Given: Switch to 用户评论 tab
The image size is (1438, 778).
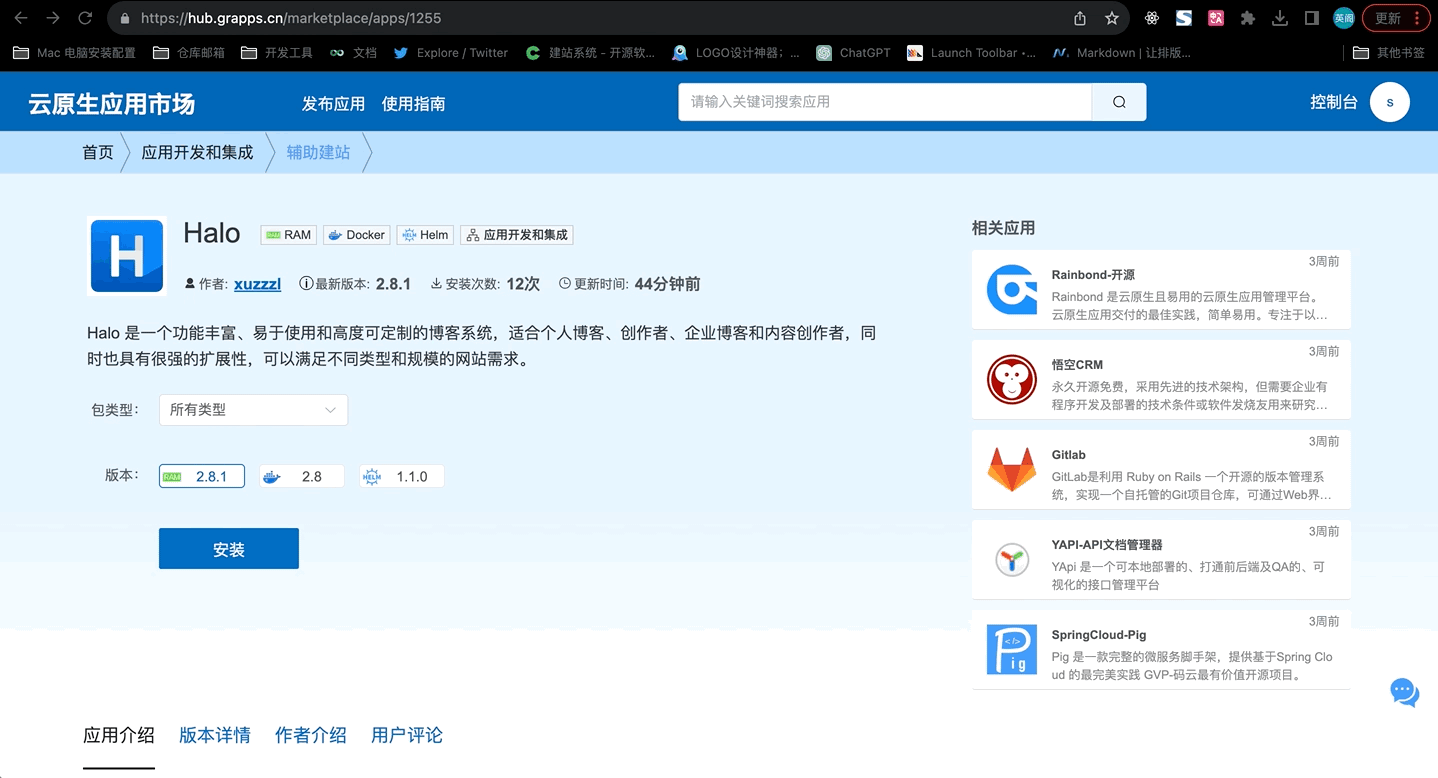Looking at the screenshot, I should [407, 735].
